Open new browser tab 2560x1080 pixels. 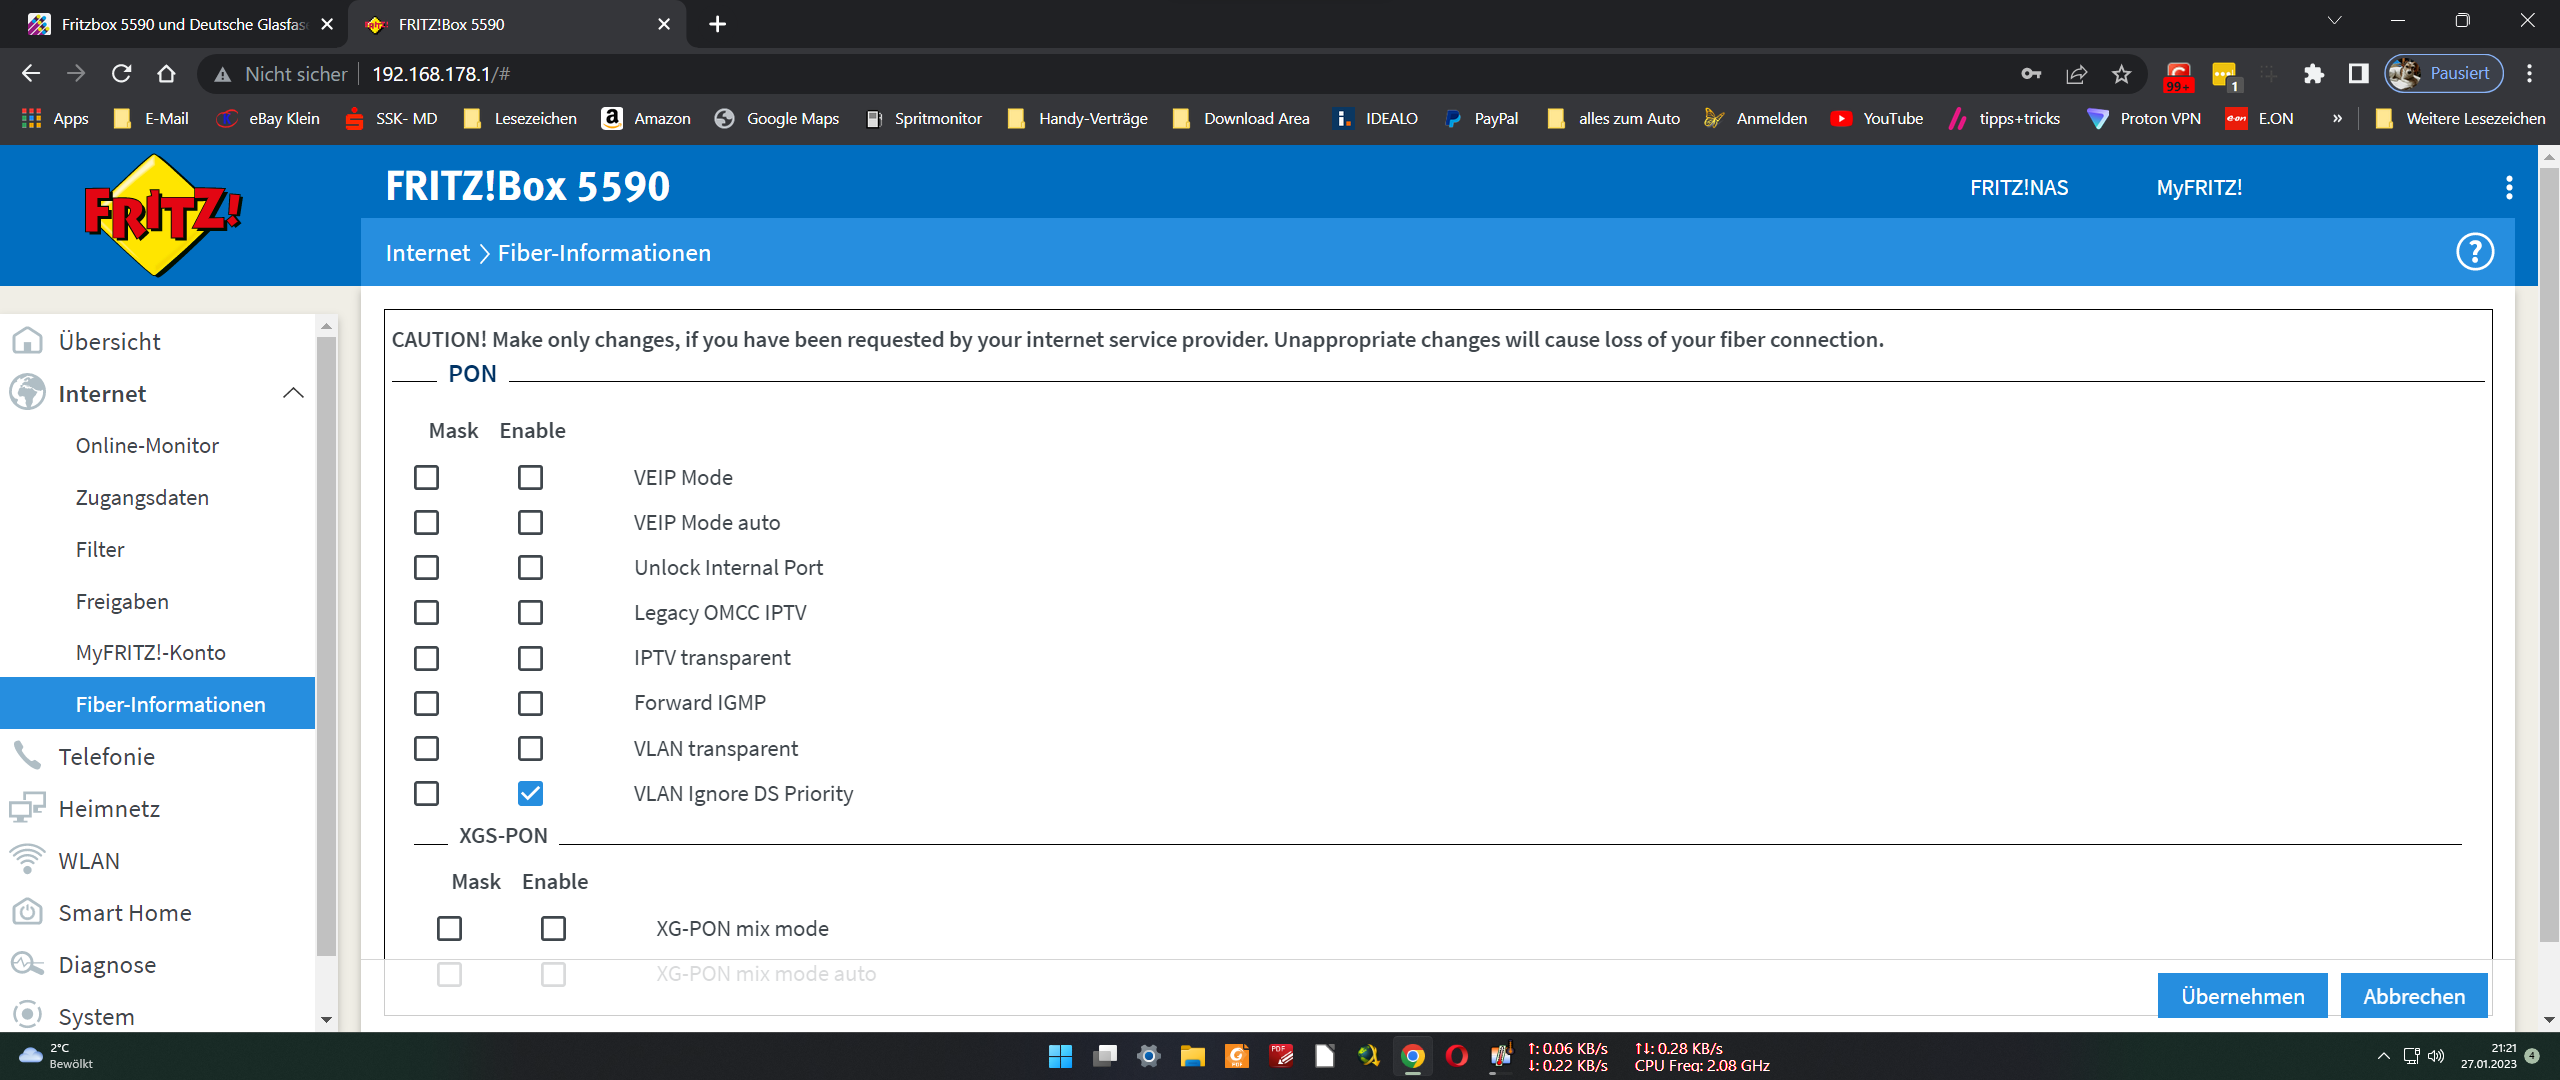coord(717,24)
